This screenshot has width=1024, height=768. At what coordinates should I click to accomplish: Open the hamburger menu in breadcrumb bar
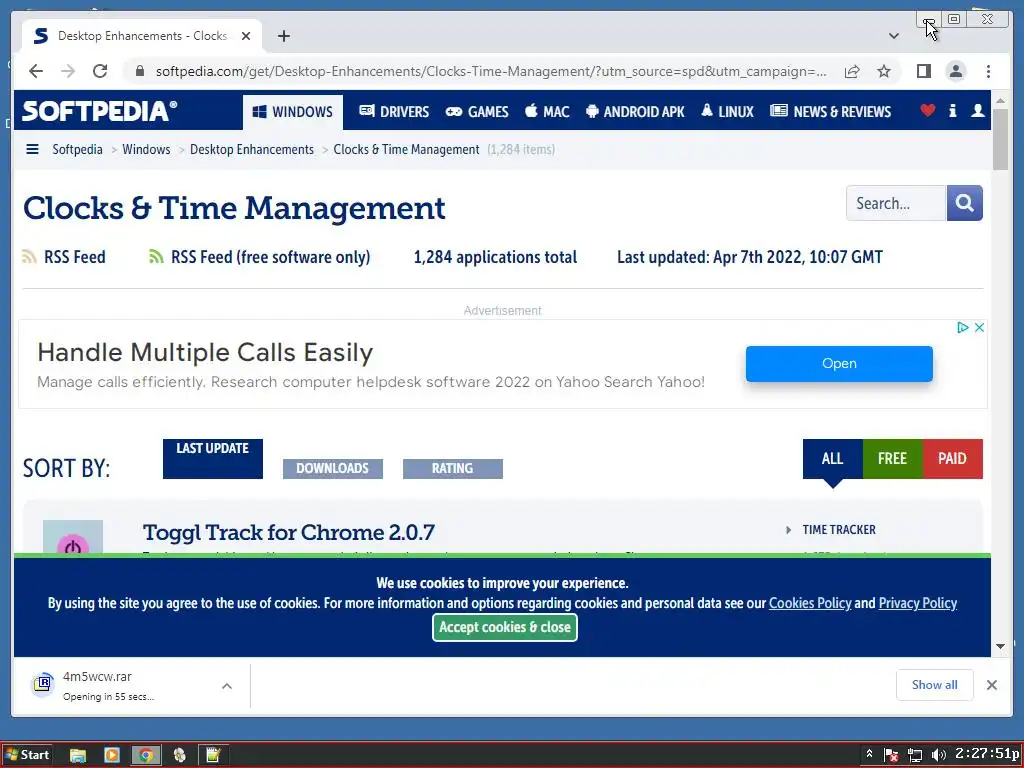pyautogui.click(x=32, y=150)
